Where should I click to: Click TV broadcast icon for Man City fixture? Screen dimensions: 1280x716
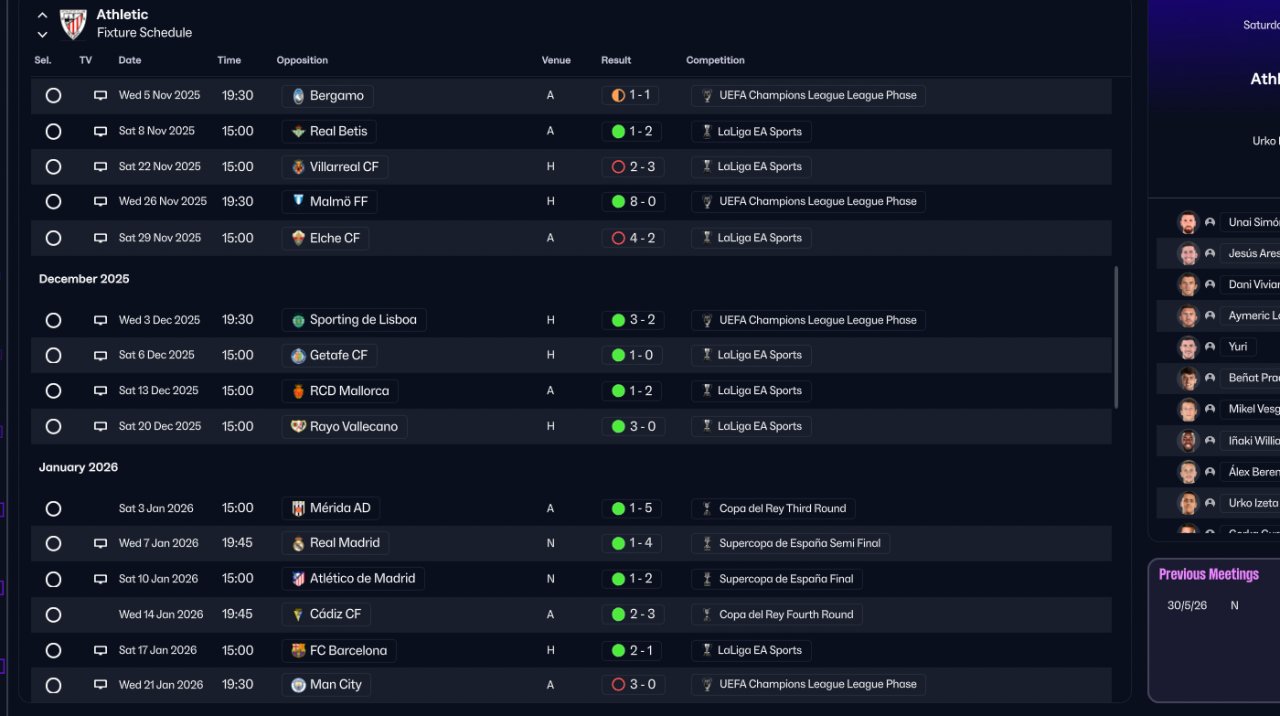(x=100, y=685)
